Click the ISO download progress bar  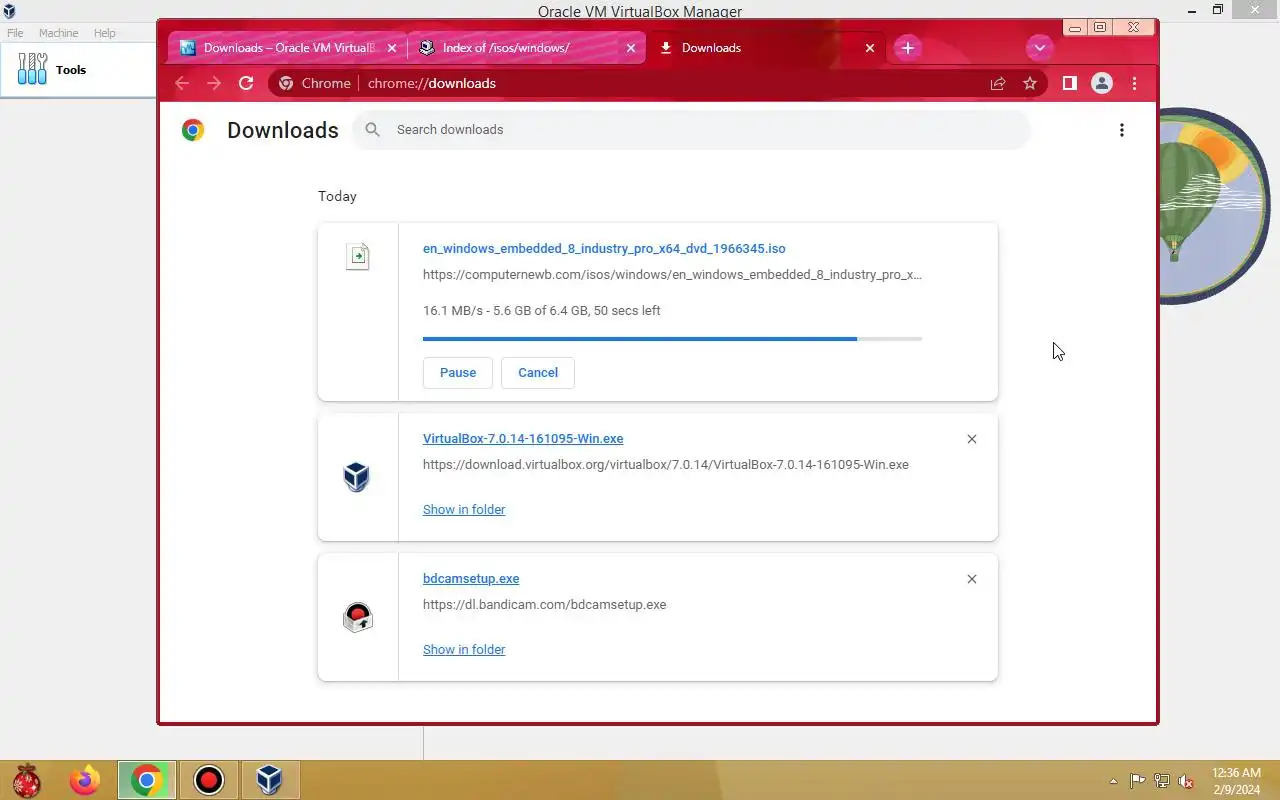coord(672,339)
